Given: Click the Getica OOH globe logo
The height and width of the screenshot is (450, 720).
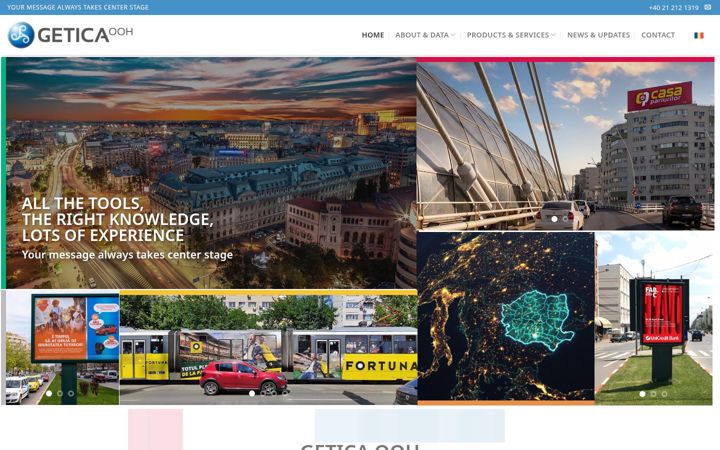Looking at the screenshot, I should coord(21,35).
